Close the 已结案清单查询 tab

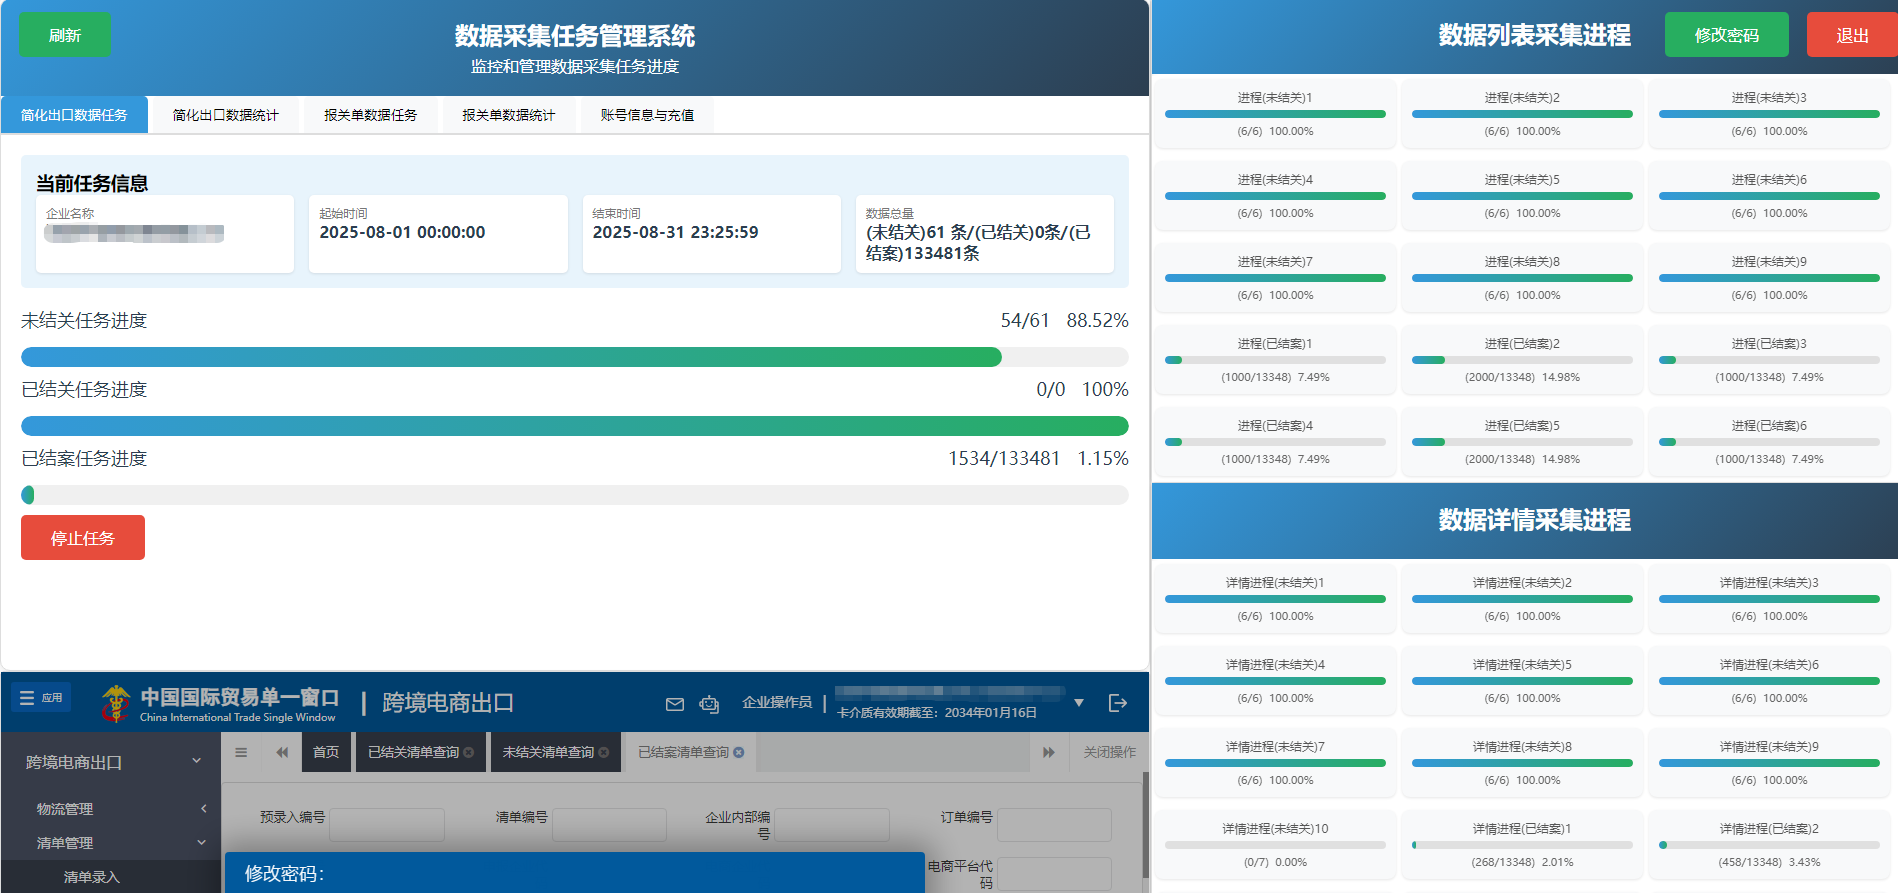coord(739,752)
